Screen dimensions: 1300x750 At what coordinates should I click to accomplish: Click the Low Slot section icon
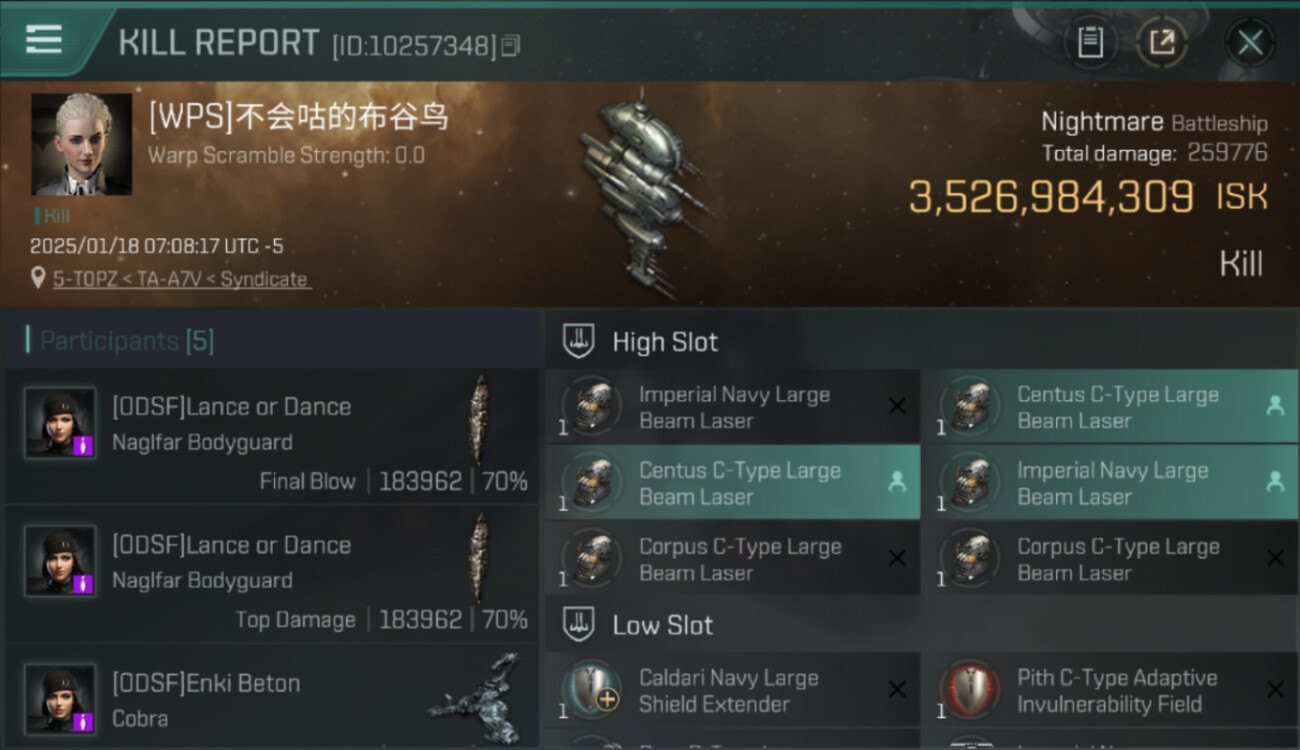click(x=579, y=625)
